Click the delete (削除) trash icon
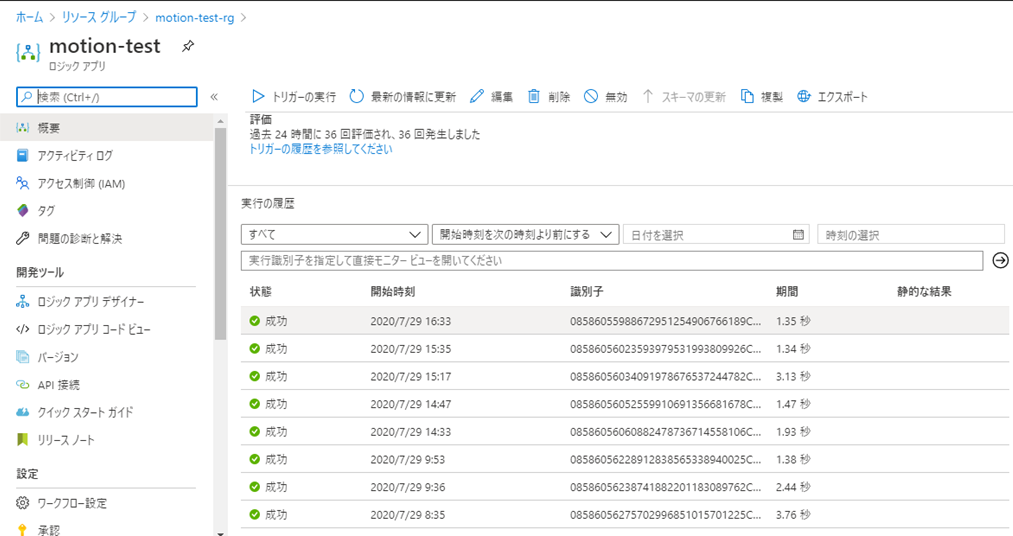The width and height of the screenshot is (1013, 536). pyautogui.click(x=534, y=96)
